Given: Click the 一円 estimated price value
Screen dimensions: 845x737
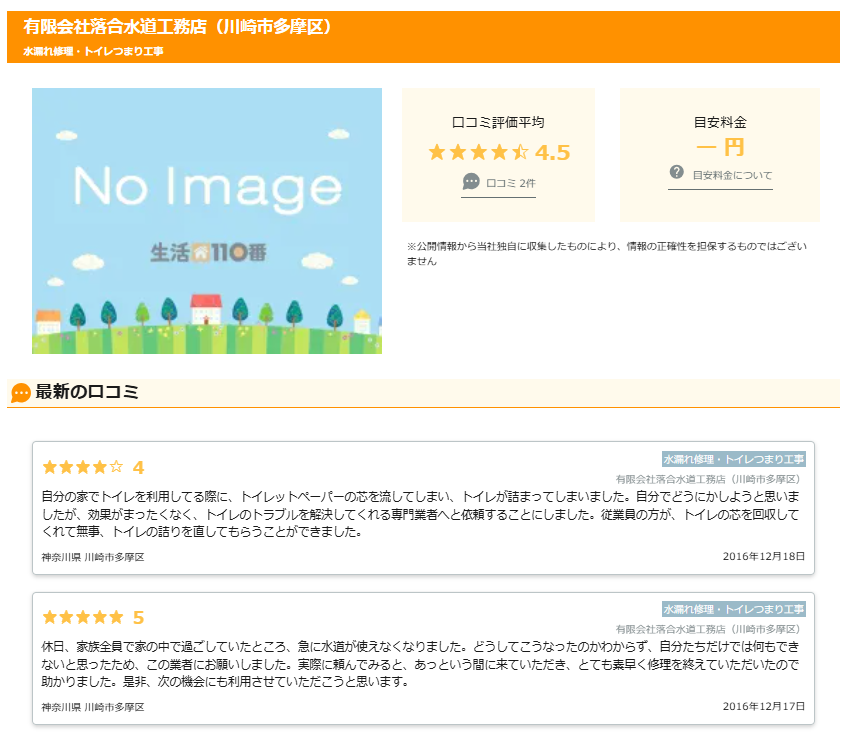Looking at the screenshot, I should pyautogui.click(x=720, y=148).
